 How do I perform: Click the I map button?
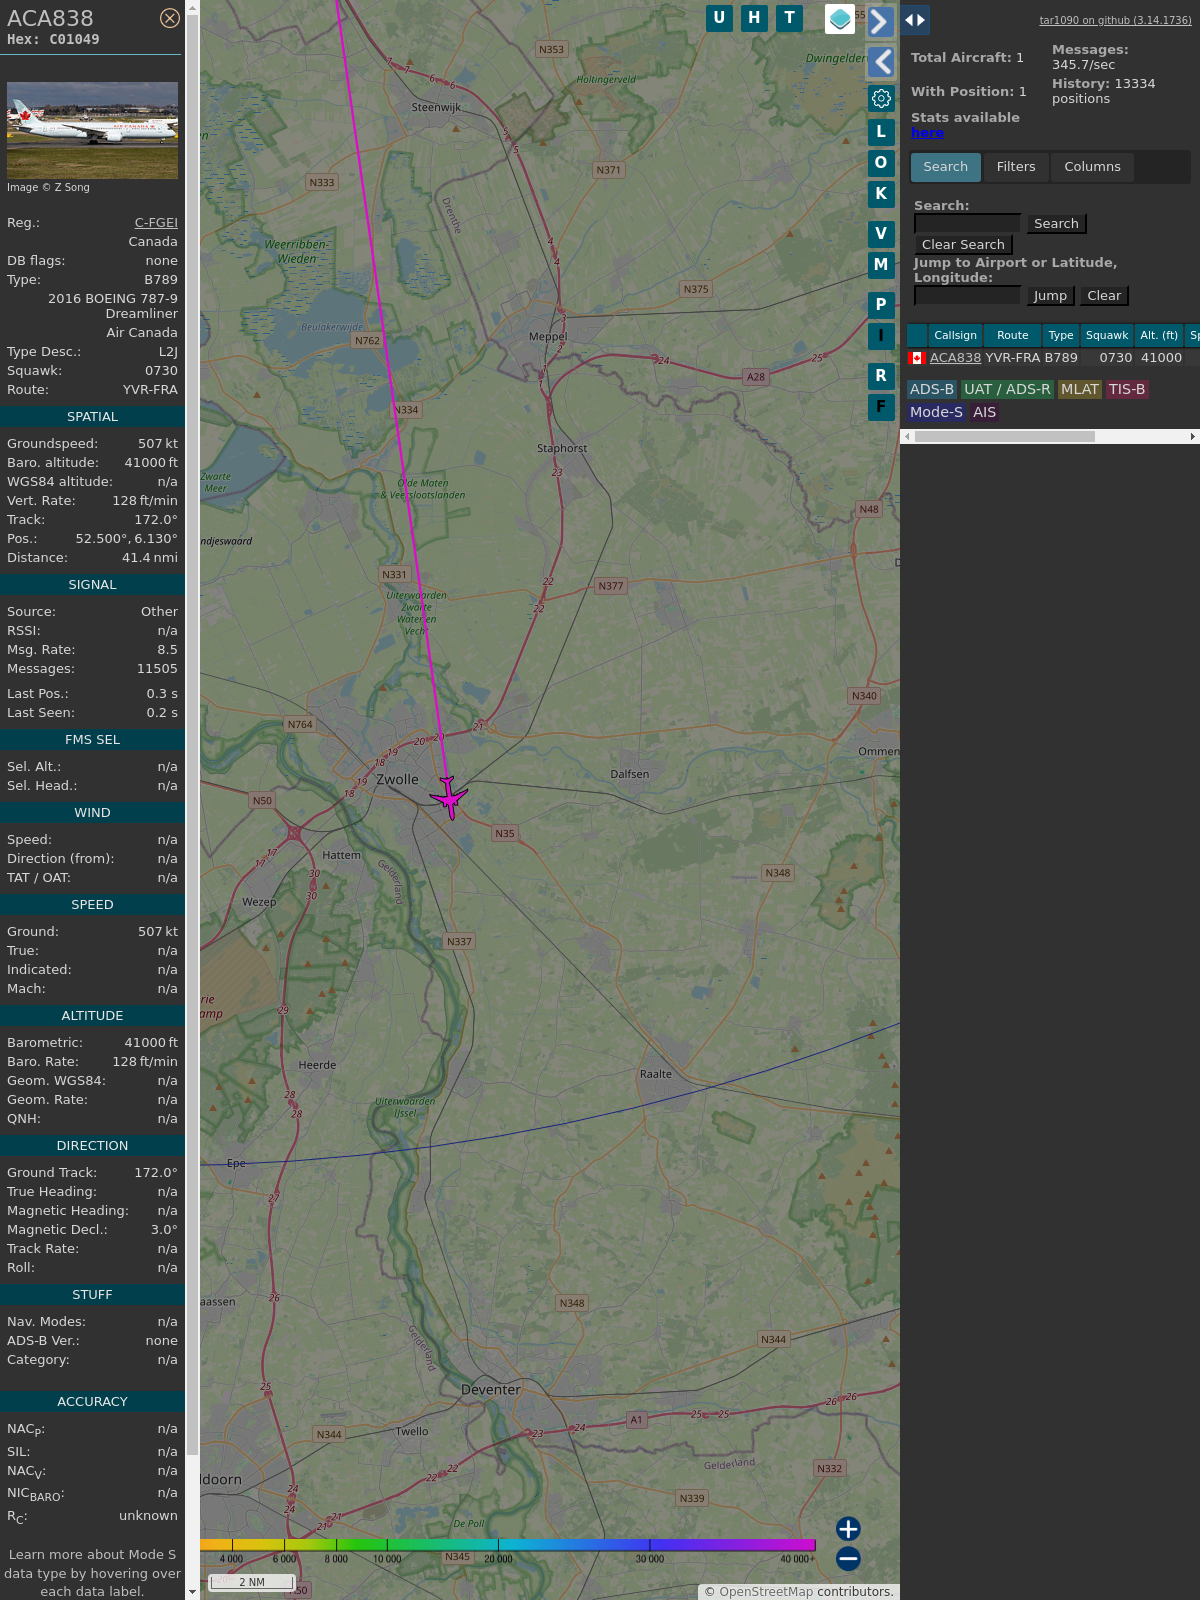(x=881, y=336)
